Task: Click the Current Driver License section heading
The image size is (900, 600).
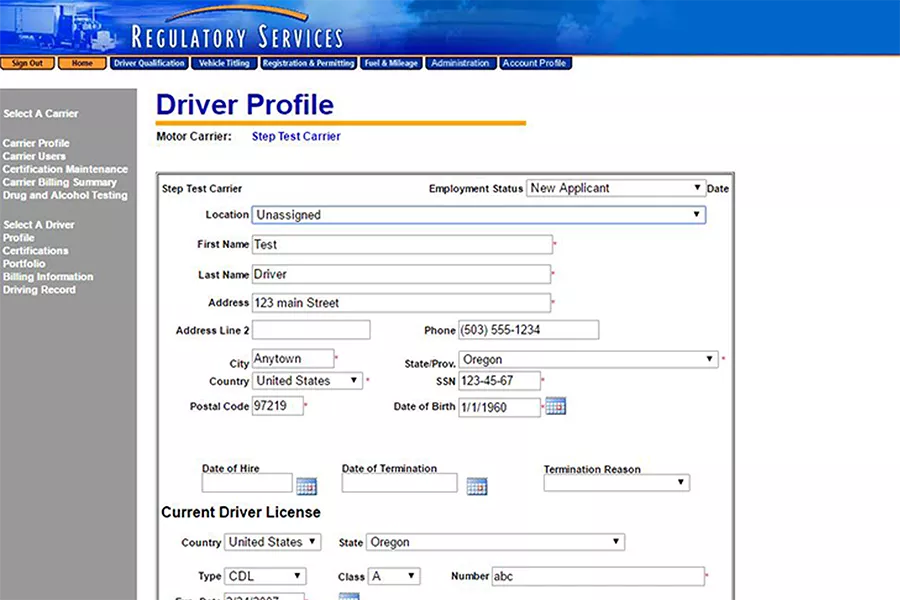Action: tap(241, 512)
